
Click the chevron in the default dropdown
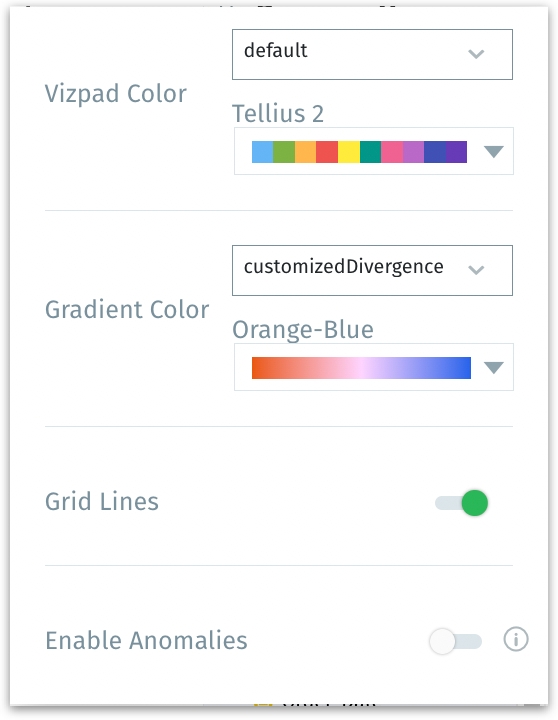476,54
